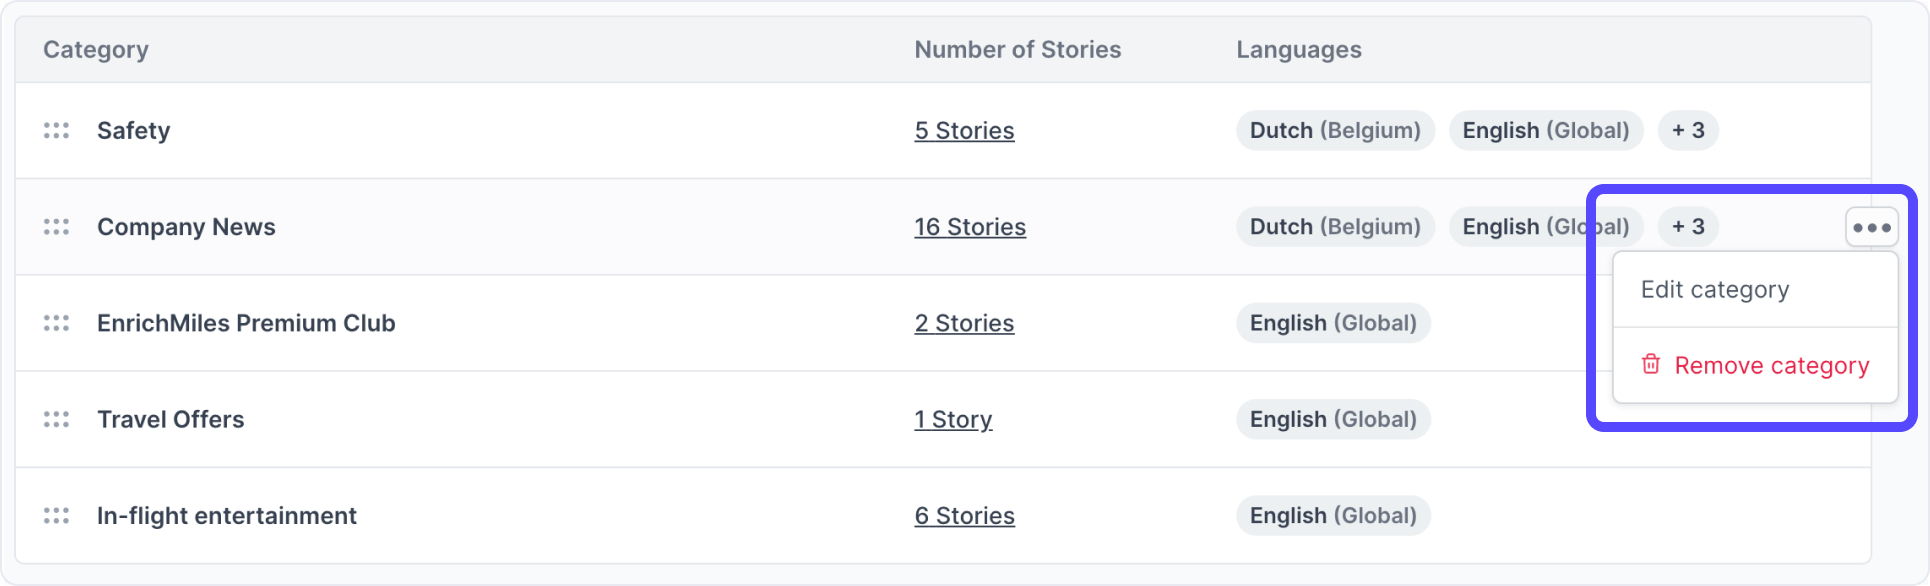The height and width of the screenshot is (586, 1930).
Task: Click the drag handle beside Safety
Action: pyautogui.click(x=56, y=131)
